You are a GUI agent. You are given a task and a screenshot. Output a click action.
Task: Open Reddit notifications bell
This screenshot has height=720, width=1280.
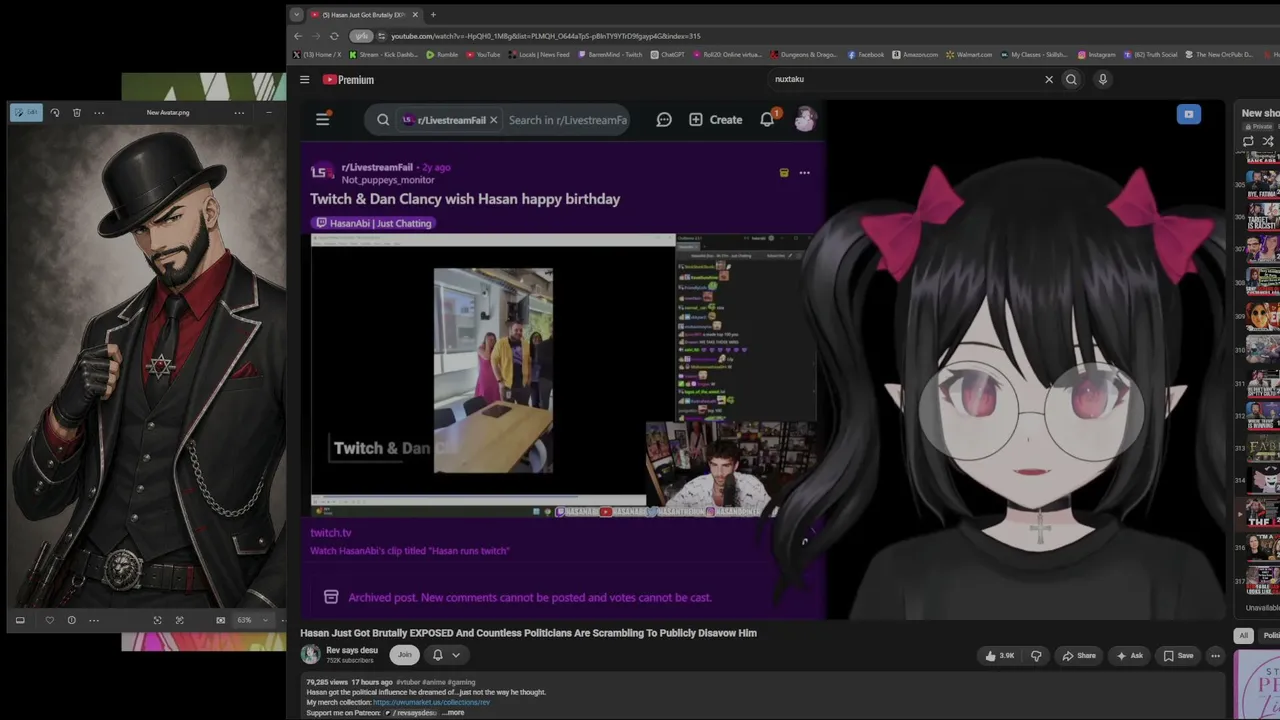pos(767,120)
